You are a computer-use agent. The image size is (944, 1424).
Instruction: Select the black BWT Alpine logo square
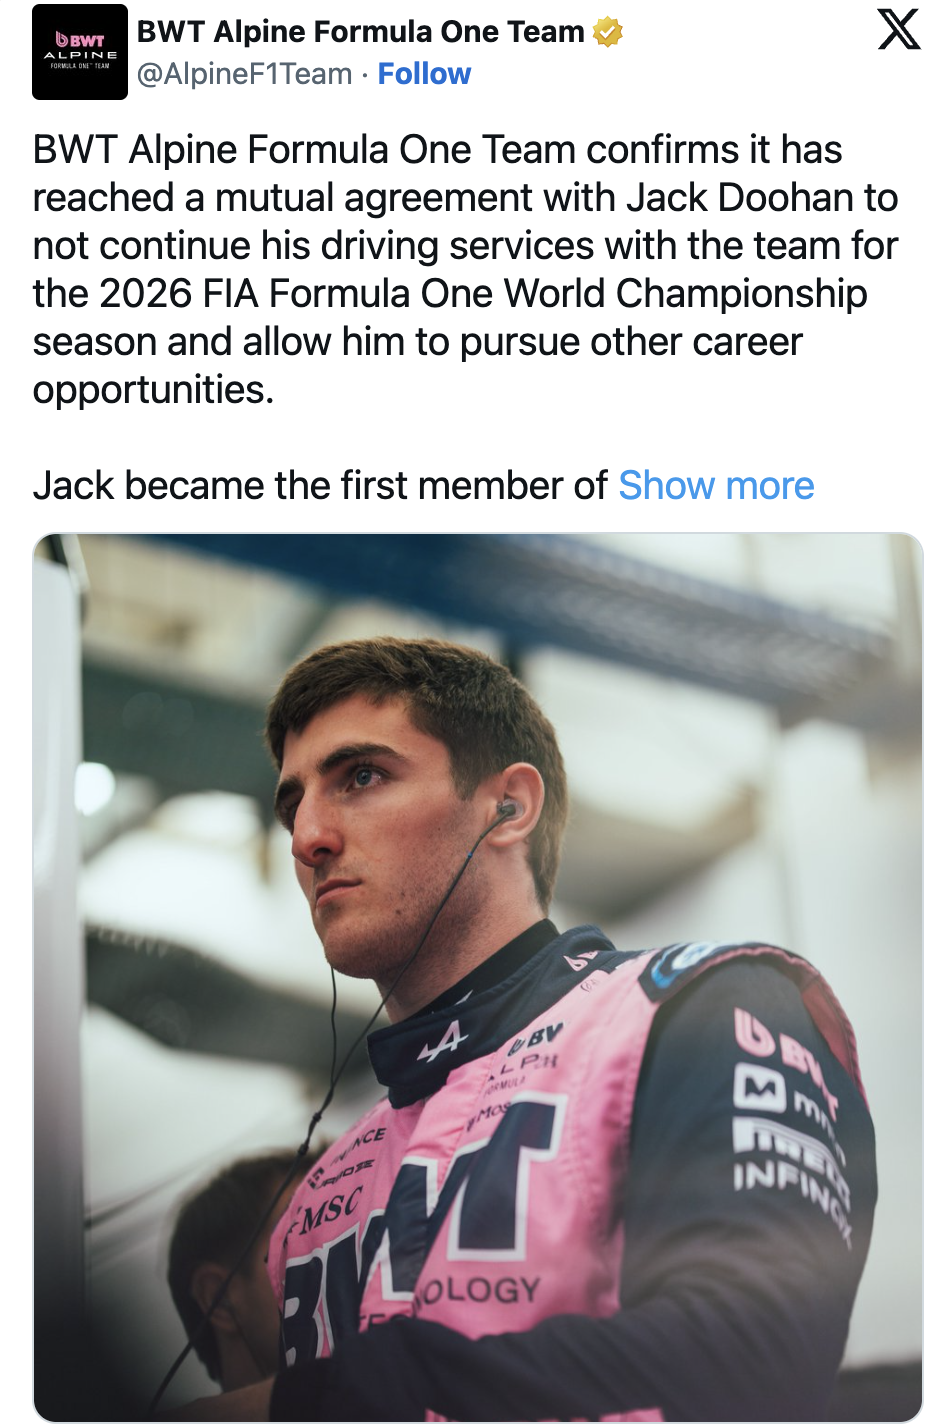click(80, 52)
